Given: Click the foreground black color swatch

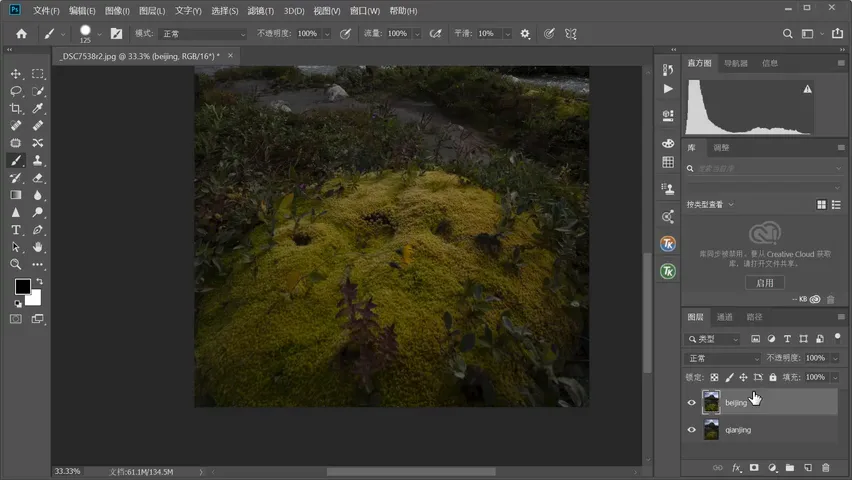Looking at the screenshot, I should point(22,286).
